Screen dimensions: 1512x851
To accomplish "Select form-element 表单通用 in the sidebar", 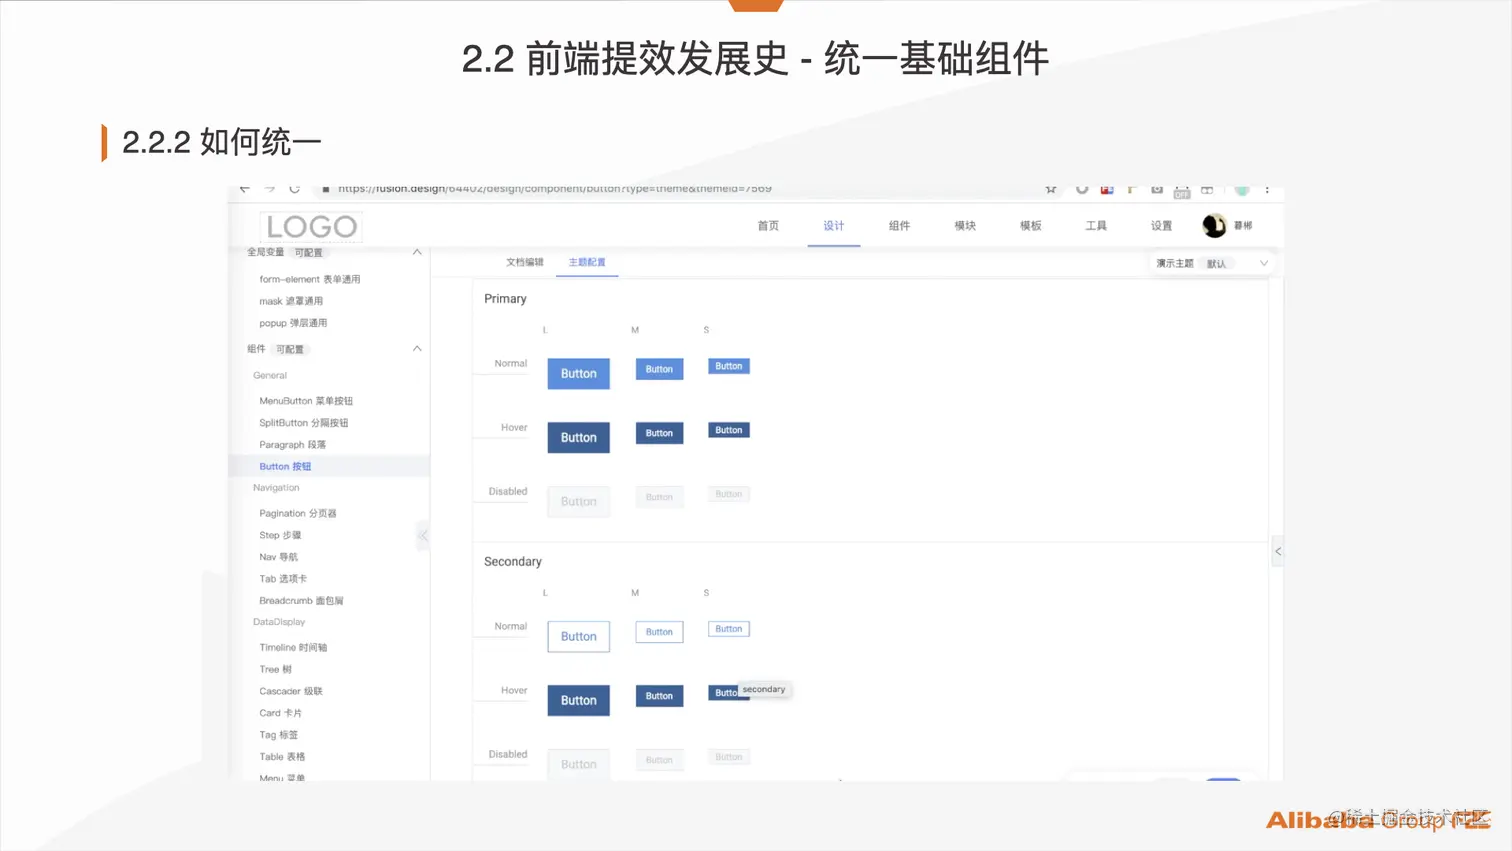I will [310, 279].
